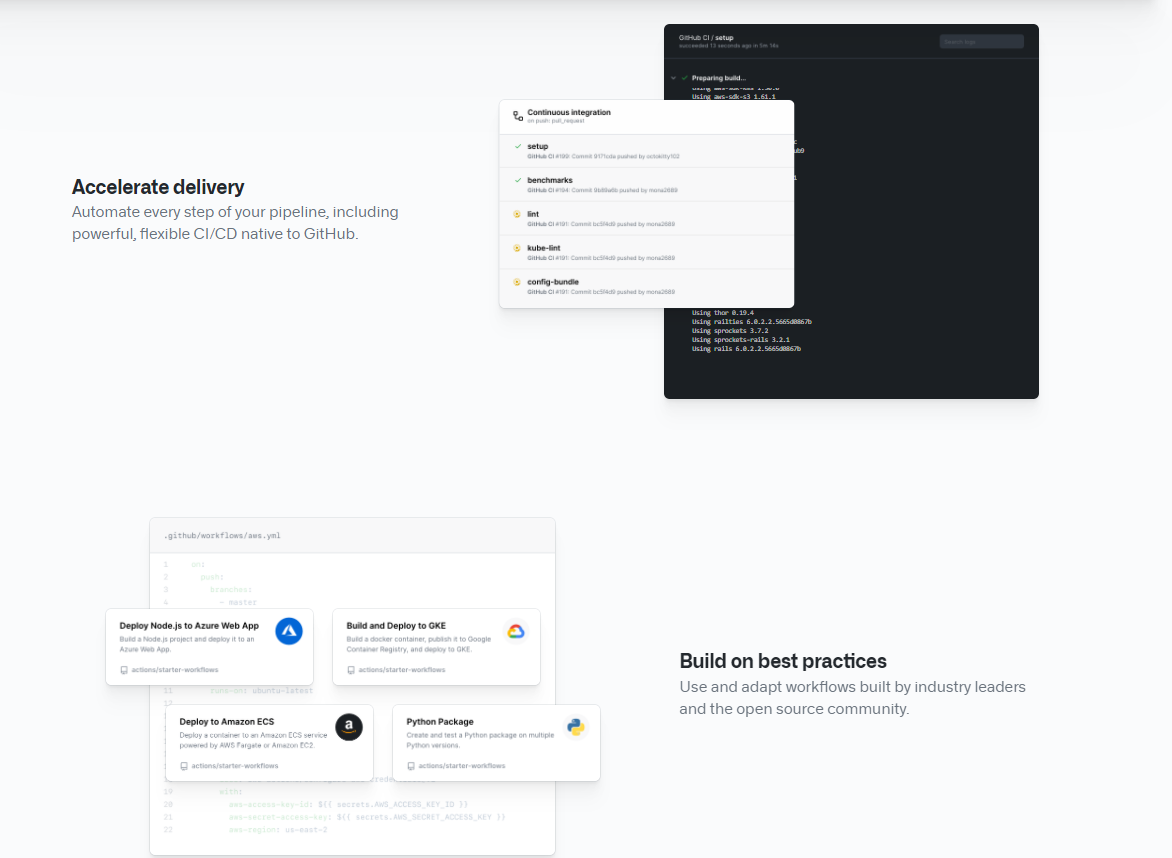
Task: Open the benchmarks job row
Action: [647, 185]
